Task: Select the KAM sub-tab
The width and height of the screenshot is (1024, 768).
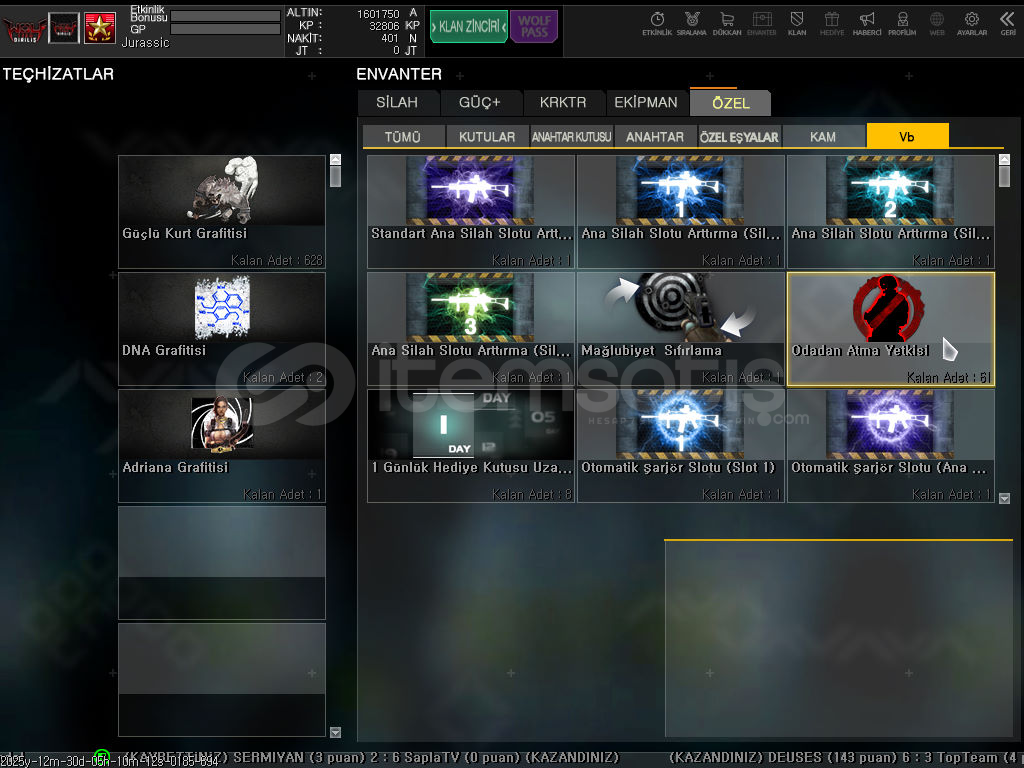Action: pos(823,136)
